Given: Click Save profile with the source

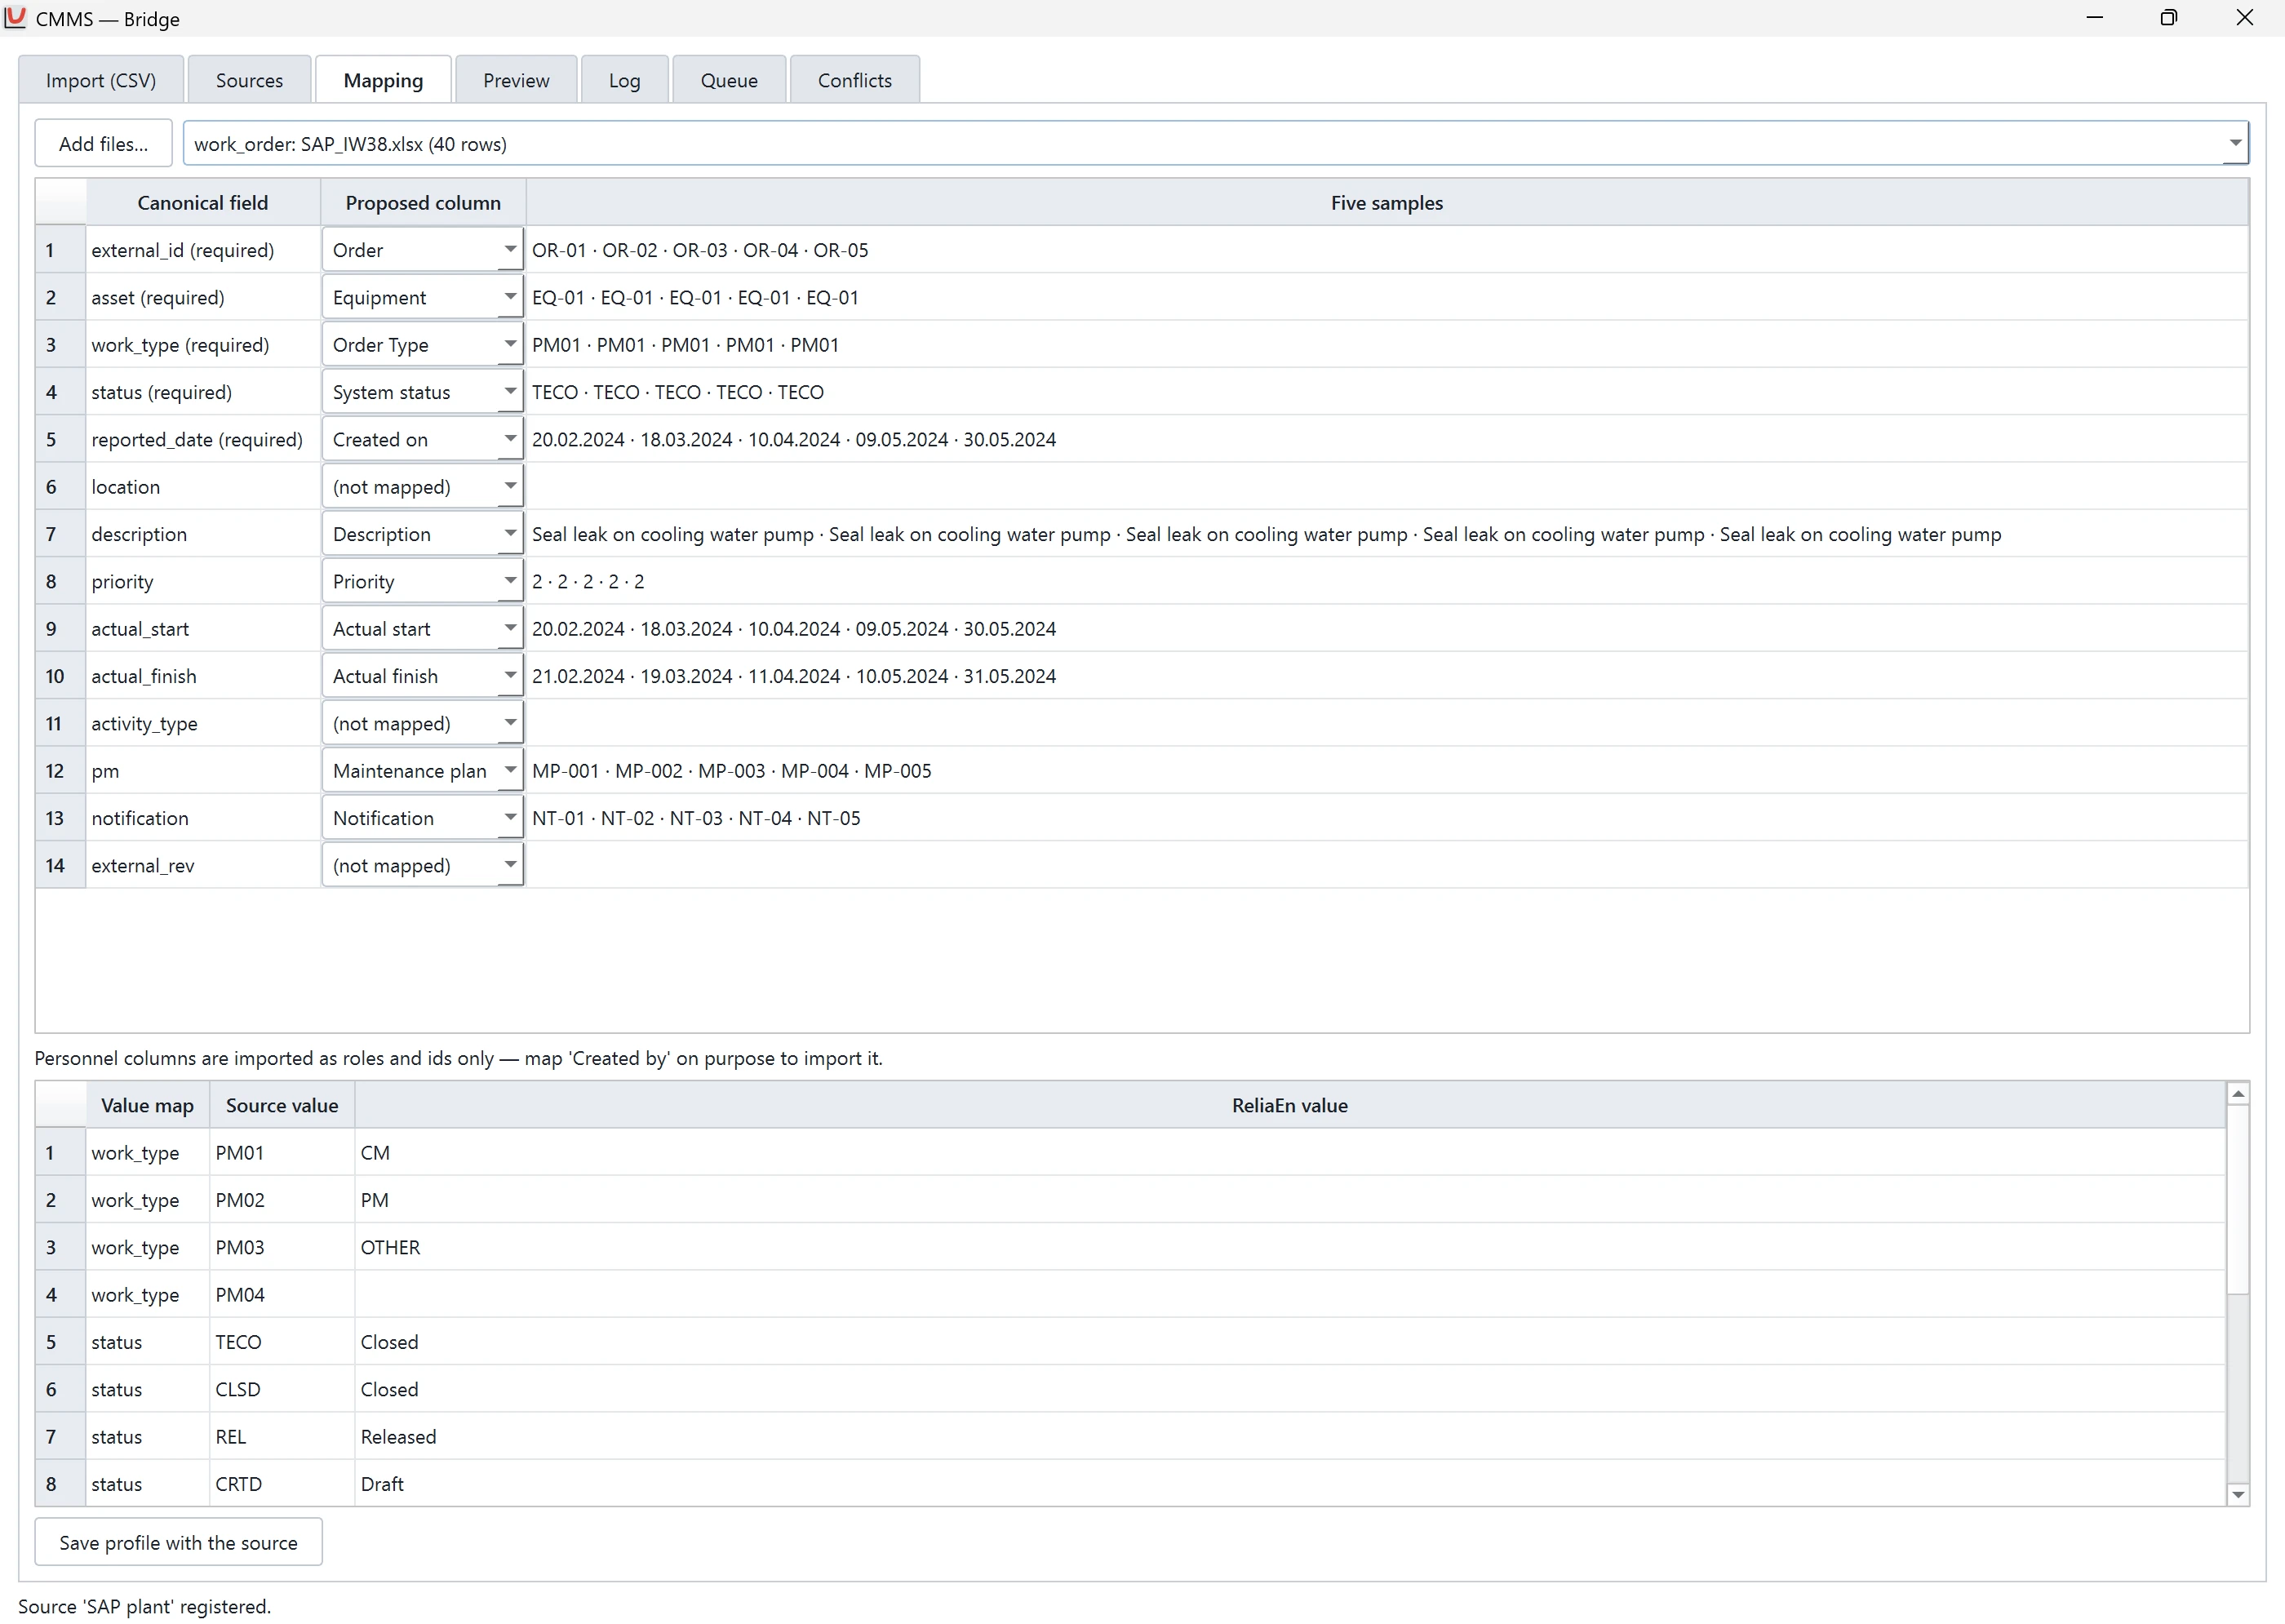Looking at the screenshot, I should click(x=178, y=1542).
